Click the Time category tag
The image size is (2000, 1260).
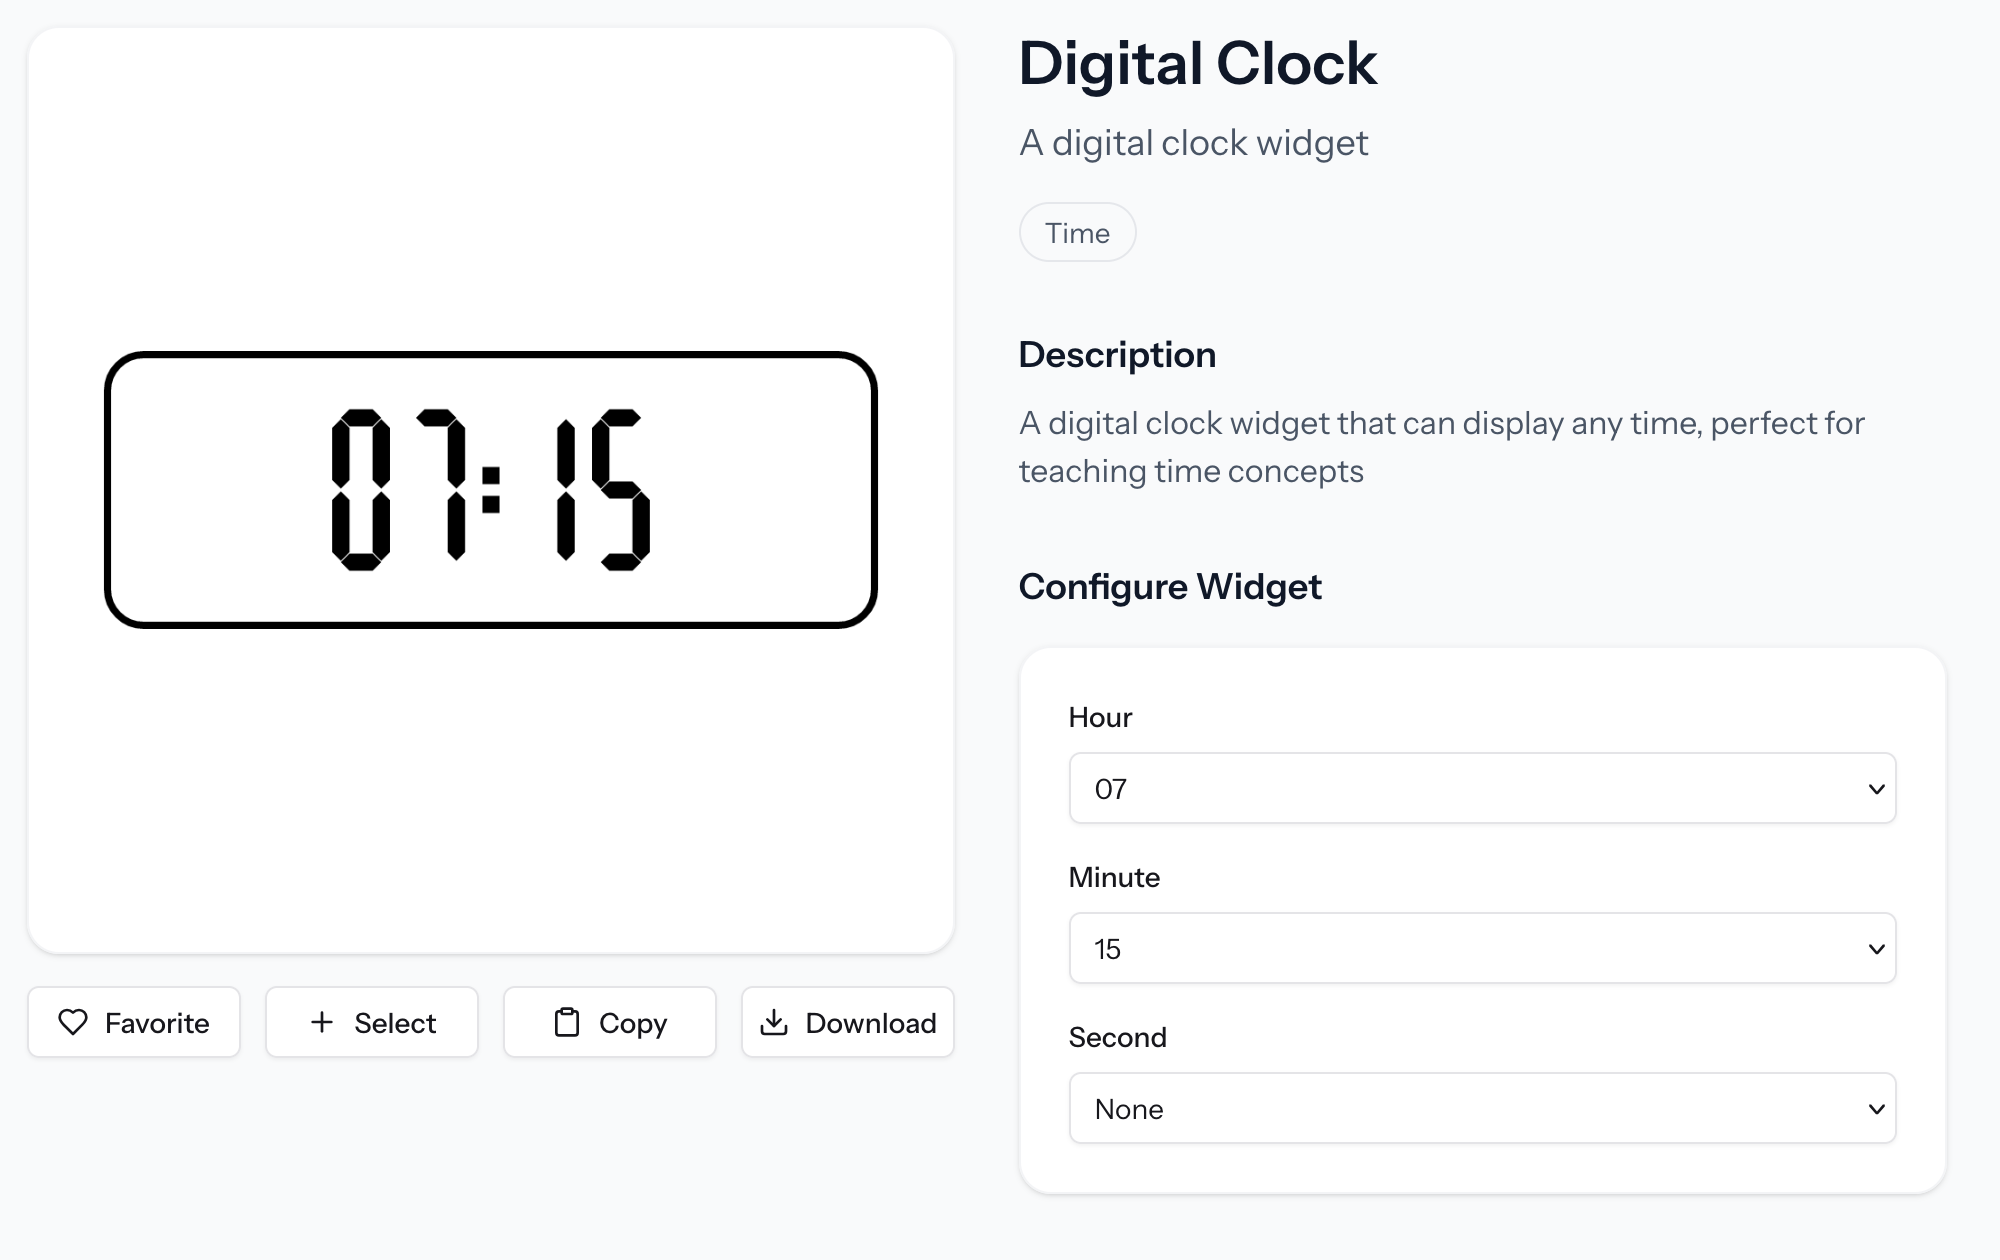coord(1077,232)
